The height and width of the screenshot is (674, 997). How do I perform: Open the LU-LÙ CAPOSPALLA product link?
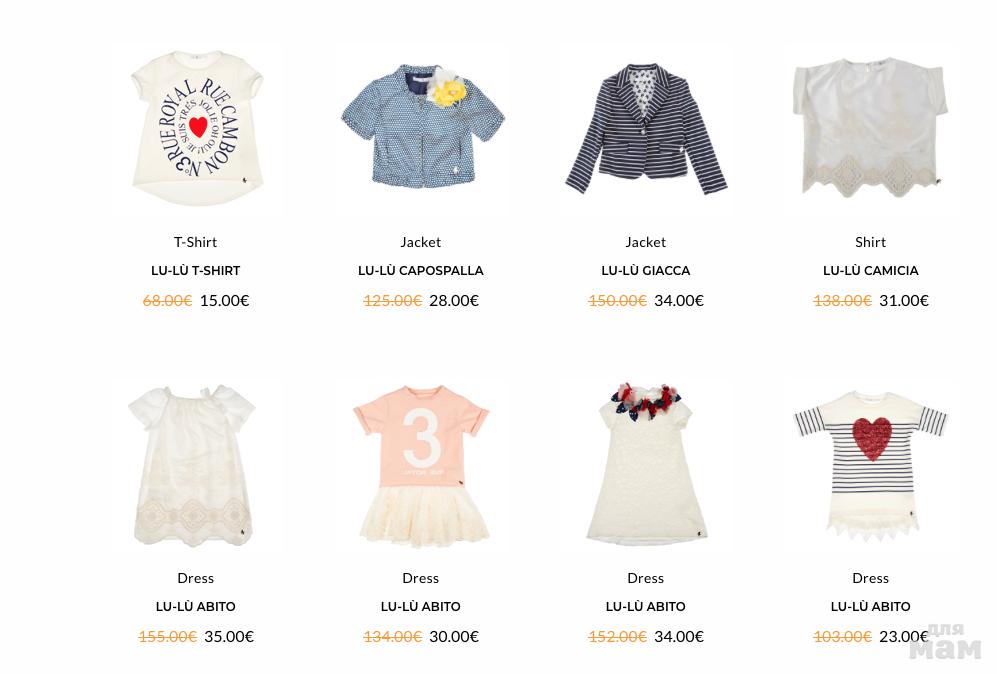pos(421,270)
